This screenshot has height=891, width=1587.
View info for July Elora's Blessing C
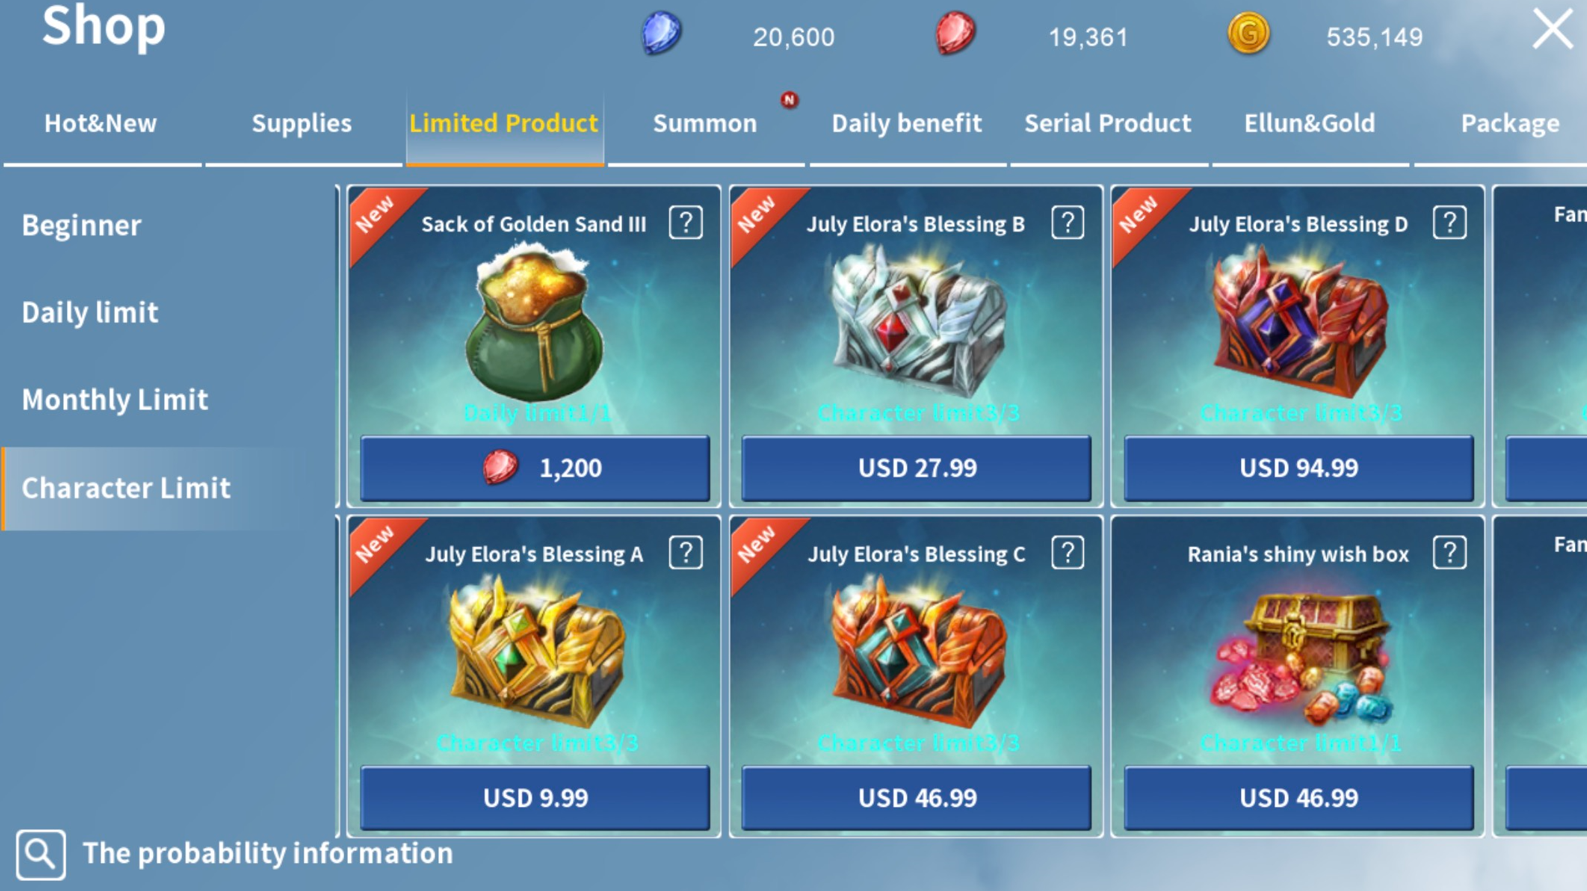[x=1068, y=553]
